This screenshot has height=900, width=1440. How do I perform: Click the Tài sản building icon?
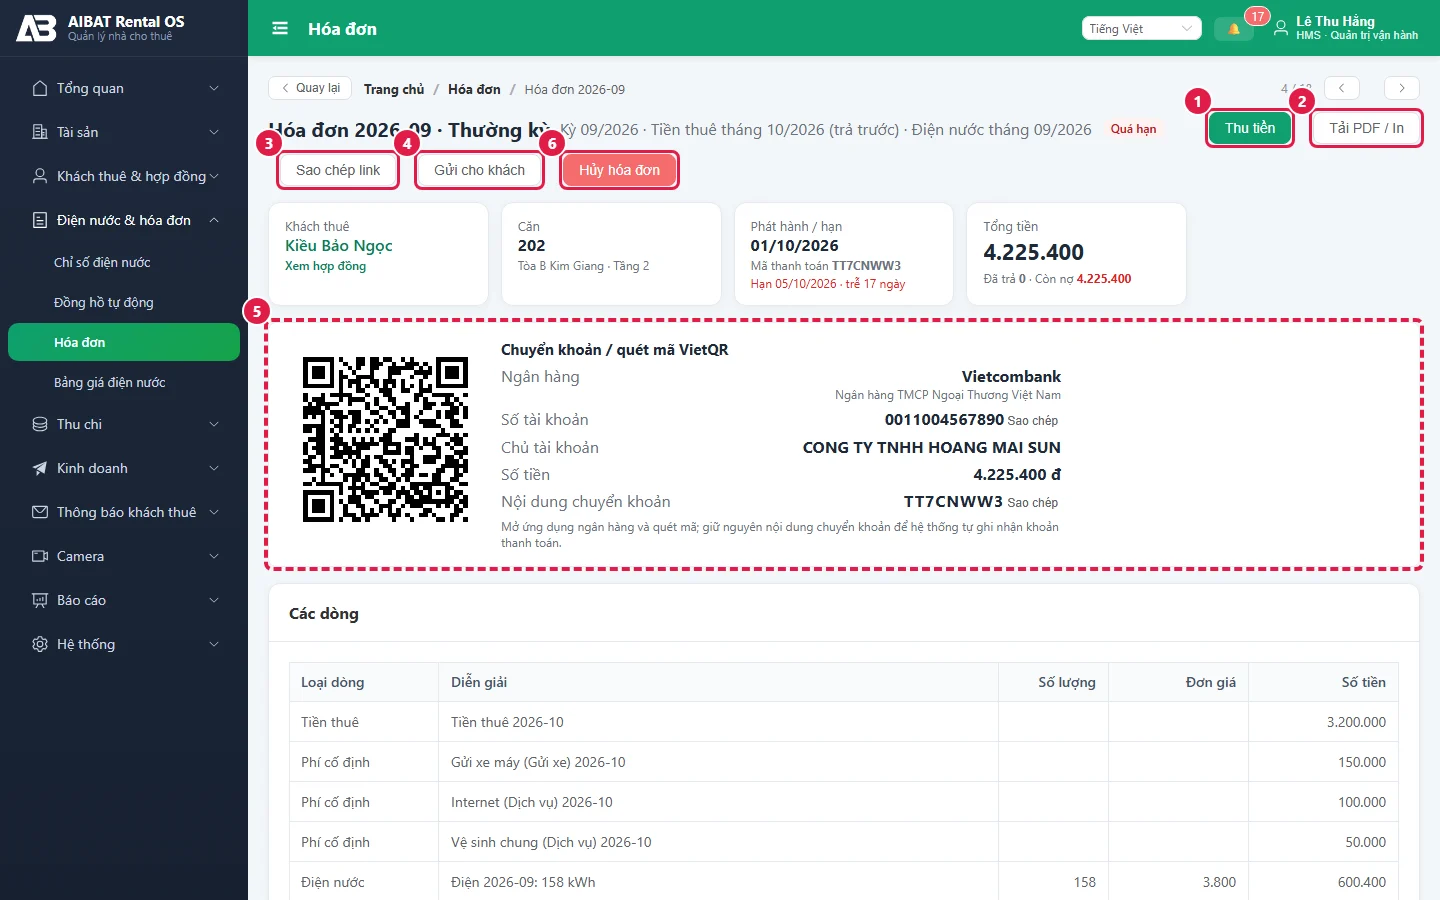pyautogui.click(x=40, y=132)
